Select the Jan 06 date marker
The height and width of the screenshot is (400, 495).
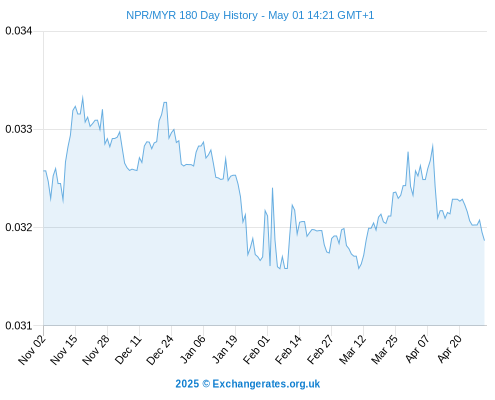[192, 350]
